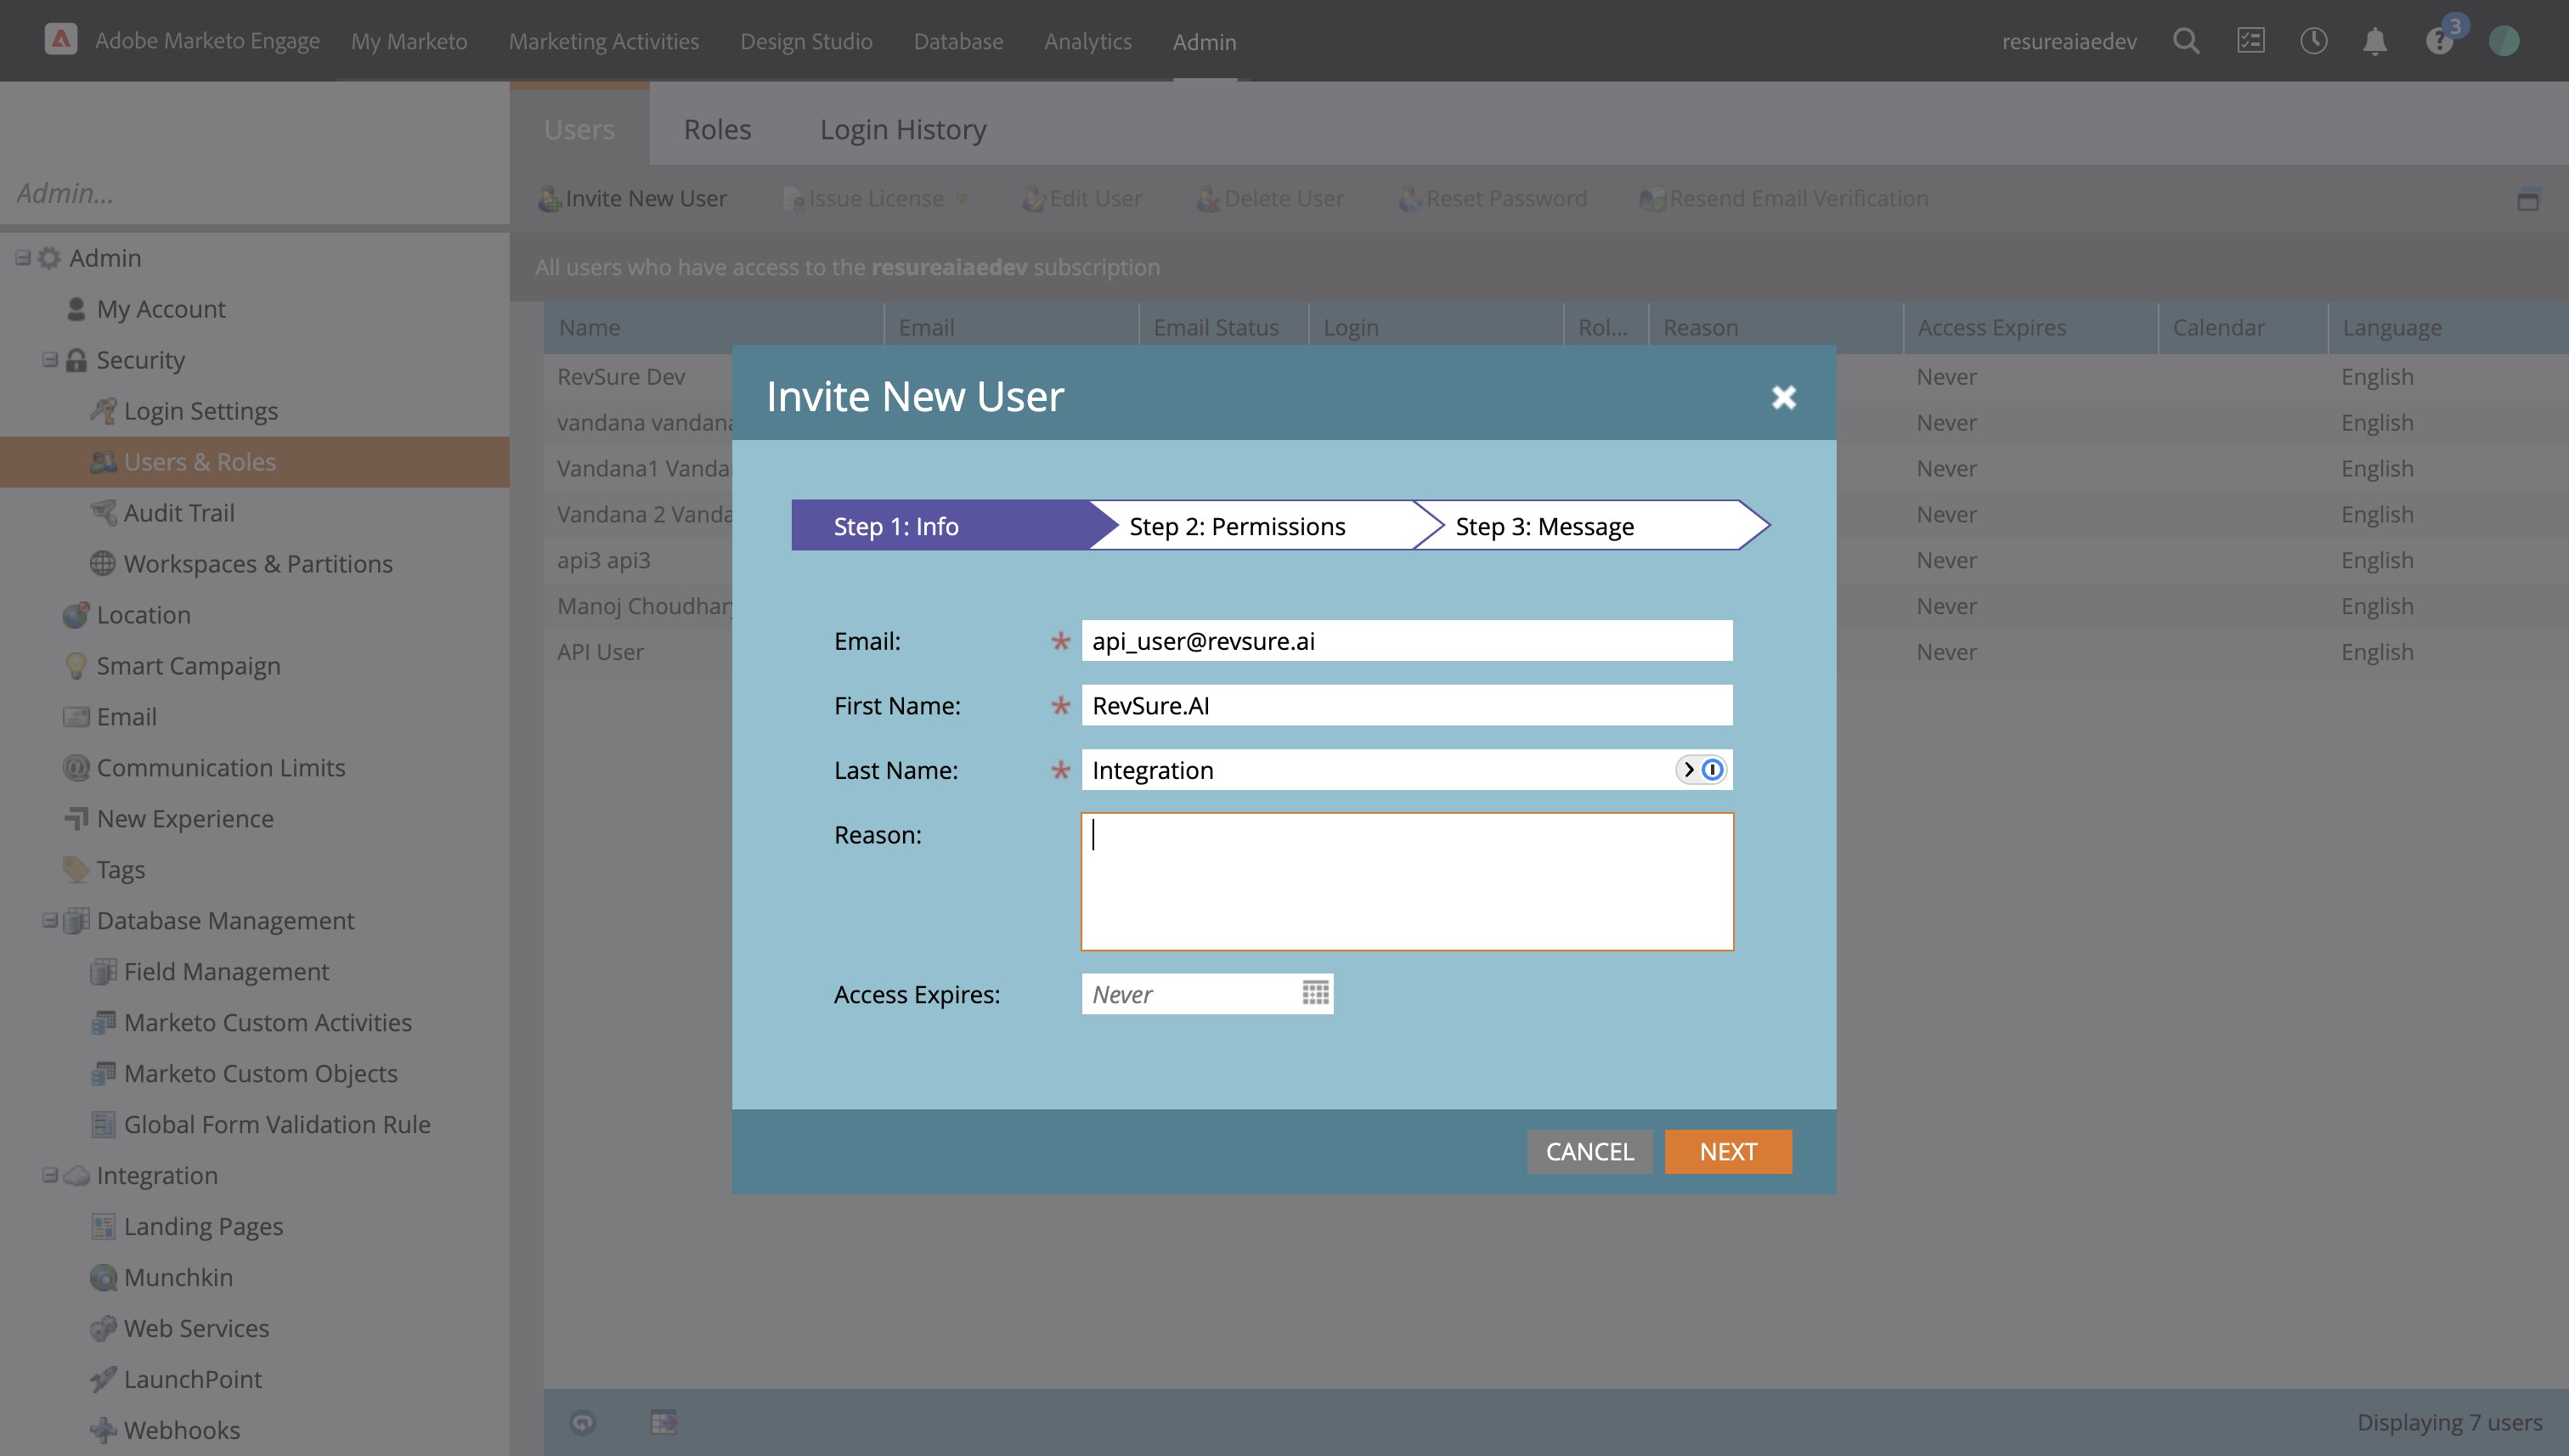The width and height of the screenshot is (2569, 1456).
Task: Click the history clock icon in header
Action: (x=2313, y=41)
